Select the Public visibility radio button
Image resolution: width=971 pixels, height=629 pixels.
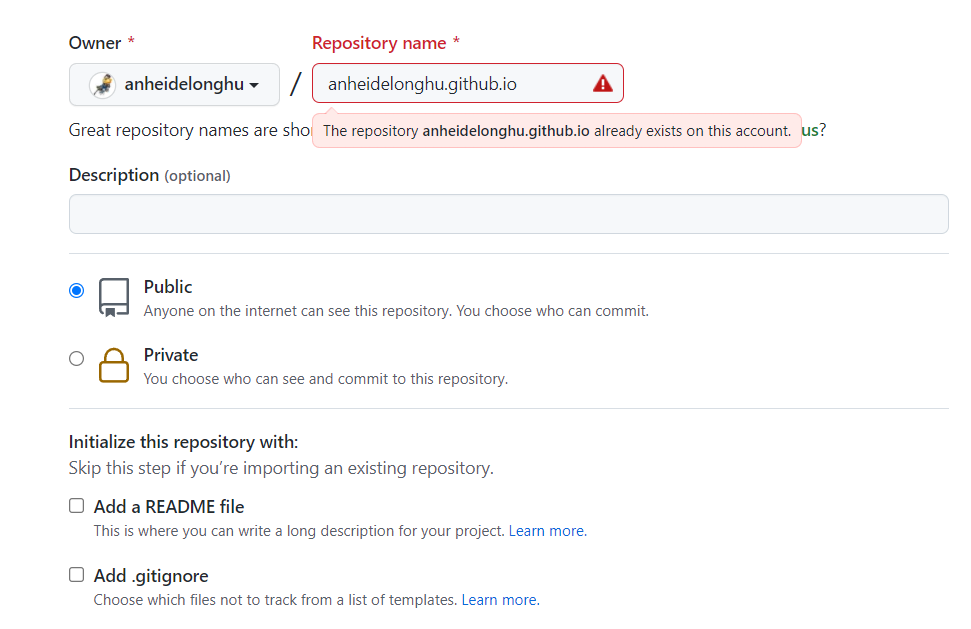77,290
